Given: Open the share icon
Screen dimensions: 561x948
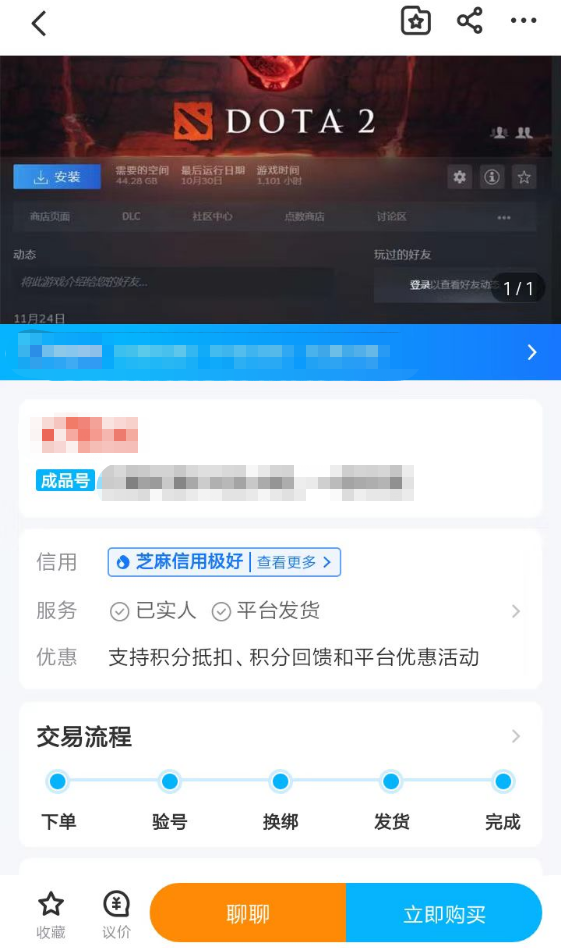Looking at the screenshot, I should pyautogui.click(x=469, y=21).
